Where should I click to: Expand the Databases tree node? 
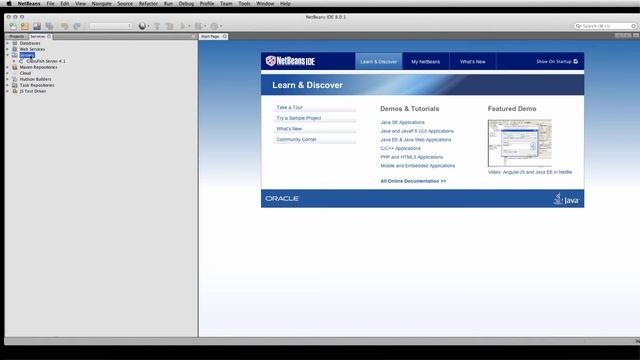[x=7, y=43]
